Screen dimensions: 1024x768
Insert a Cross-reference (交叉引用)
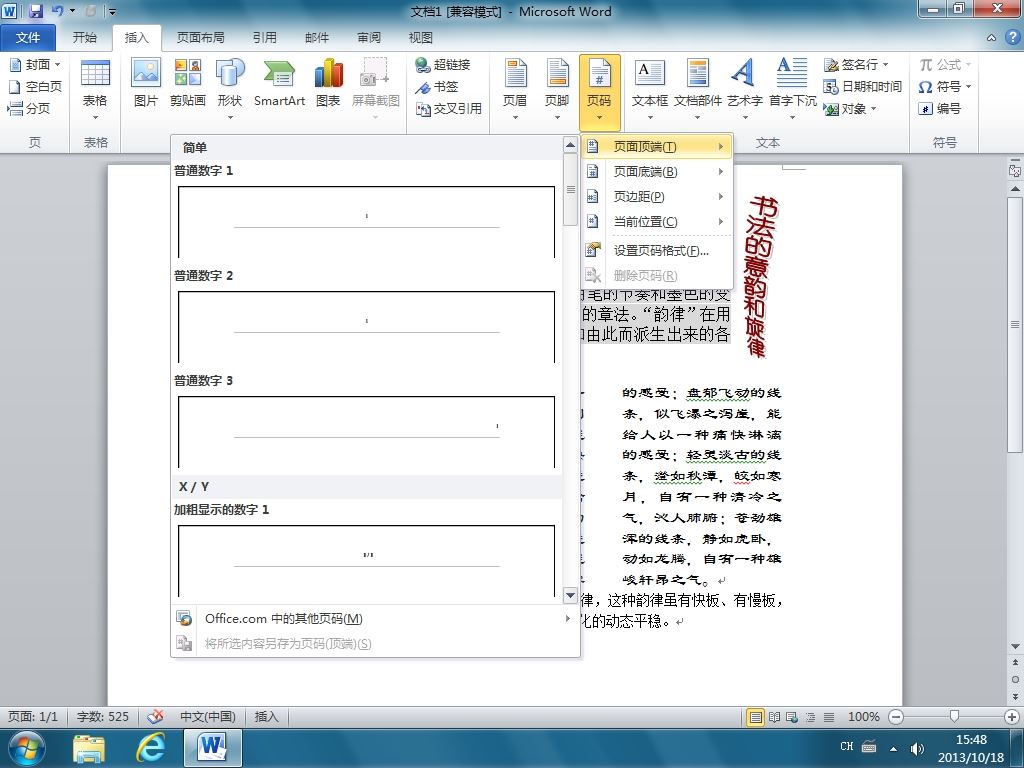[449, 108]
